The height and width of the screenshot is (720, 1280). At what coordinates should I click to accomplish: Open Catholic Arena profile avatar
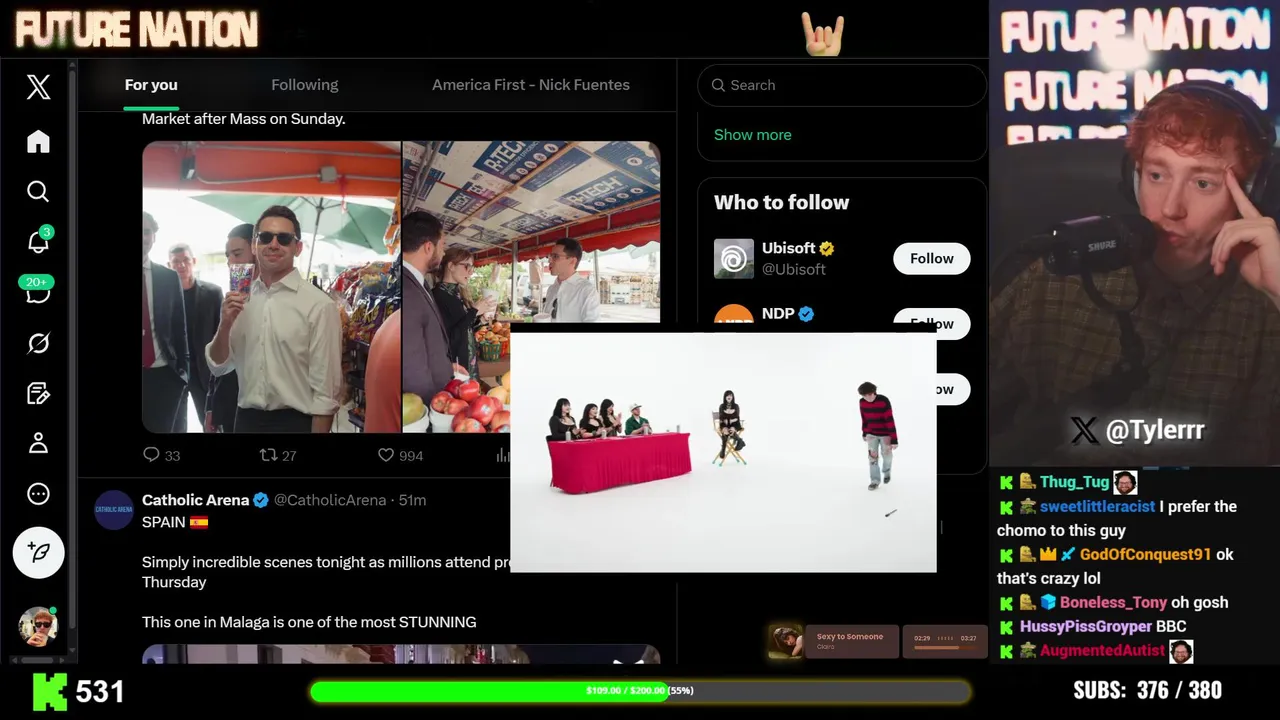114,509
